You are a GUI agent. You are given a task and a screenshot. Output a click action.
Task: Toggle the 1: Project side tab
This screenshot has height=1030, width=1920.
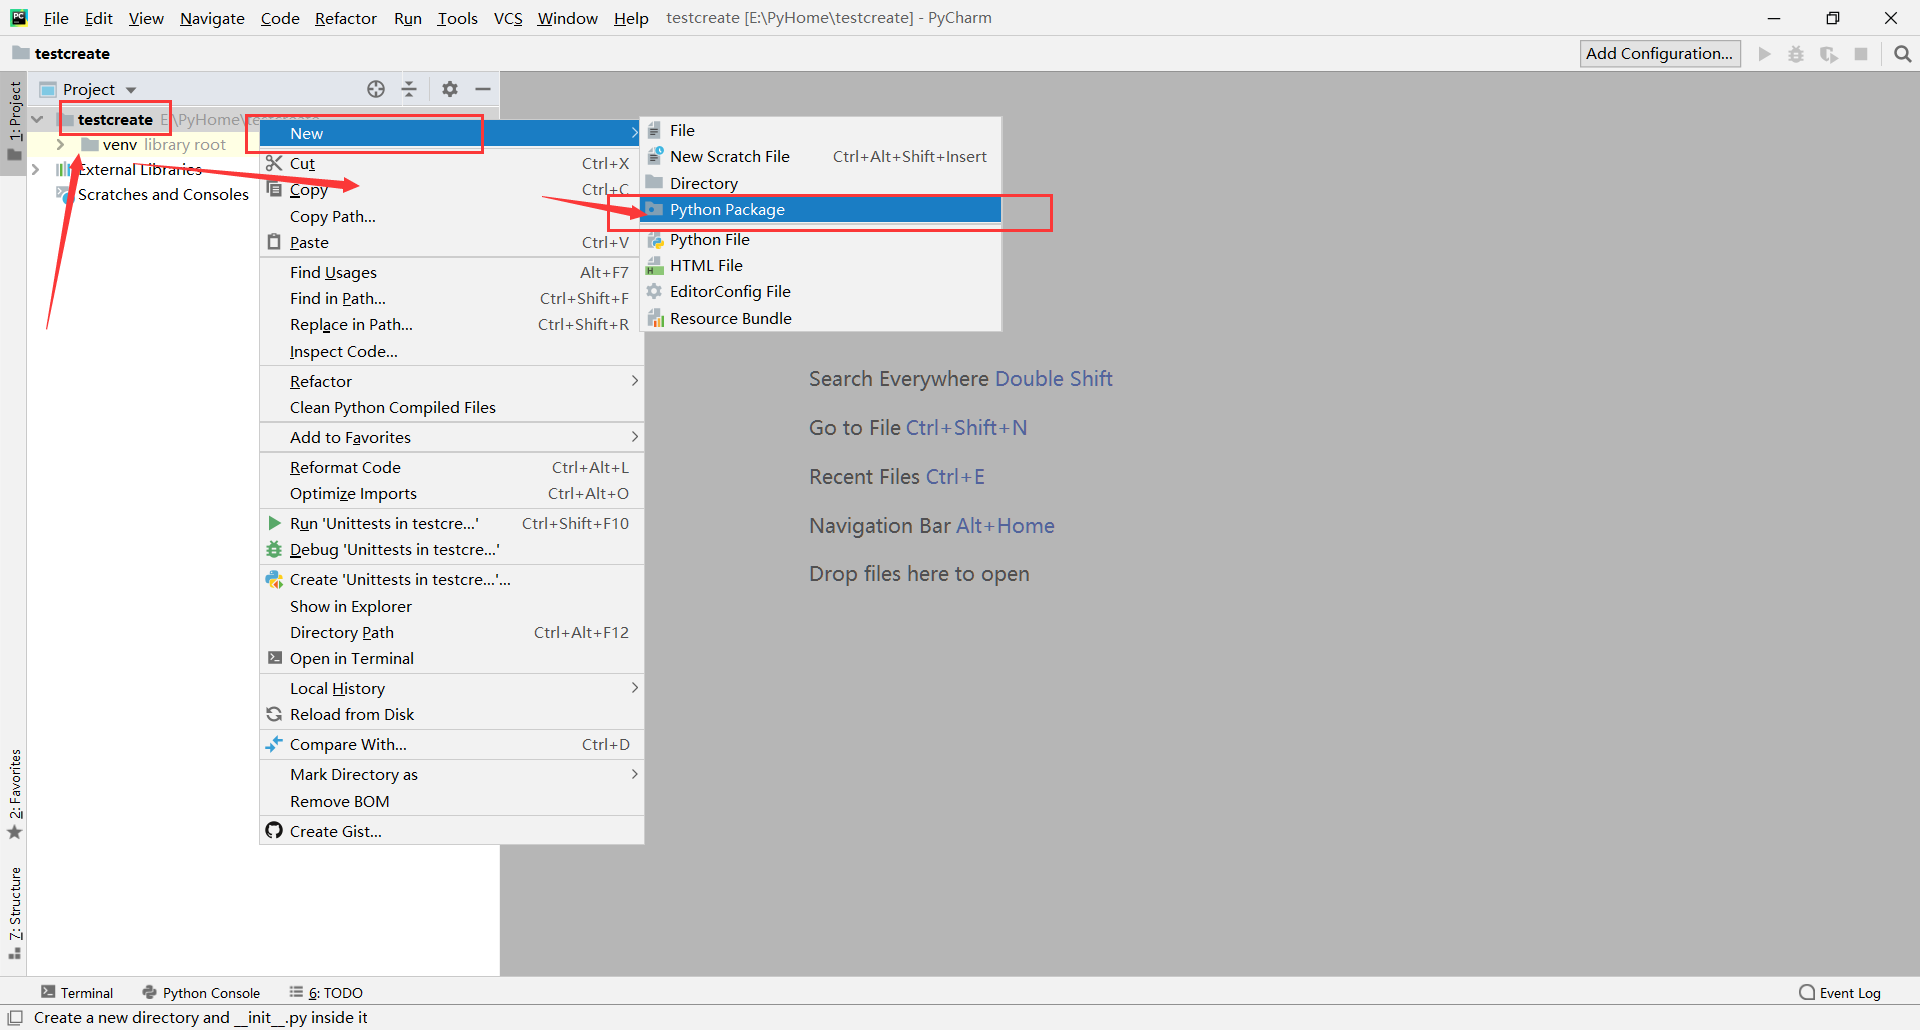(x=14, y=121)
